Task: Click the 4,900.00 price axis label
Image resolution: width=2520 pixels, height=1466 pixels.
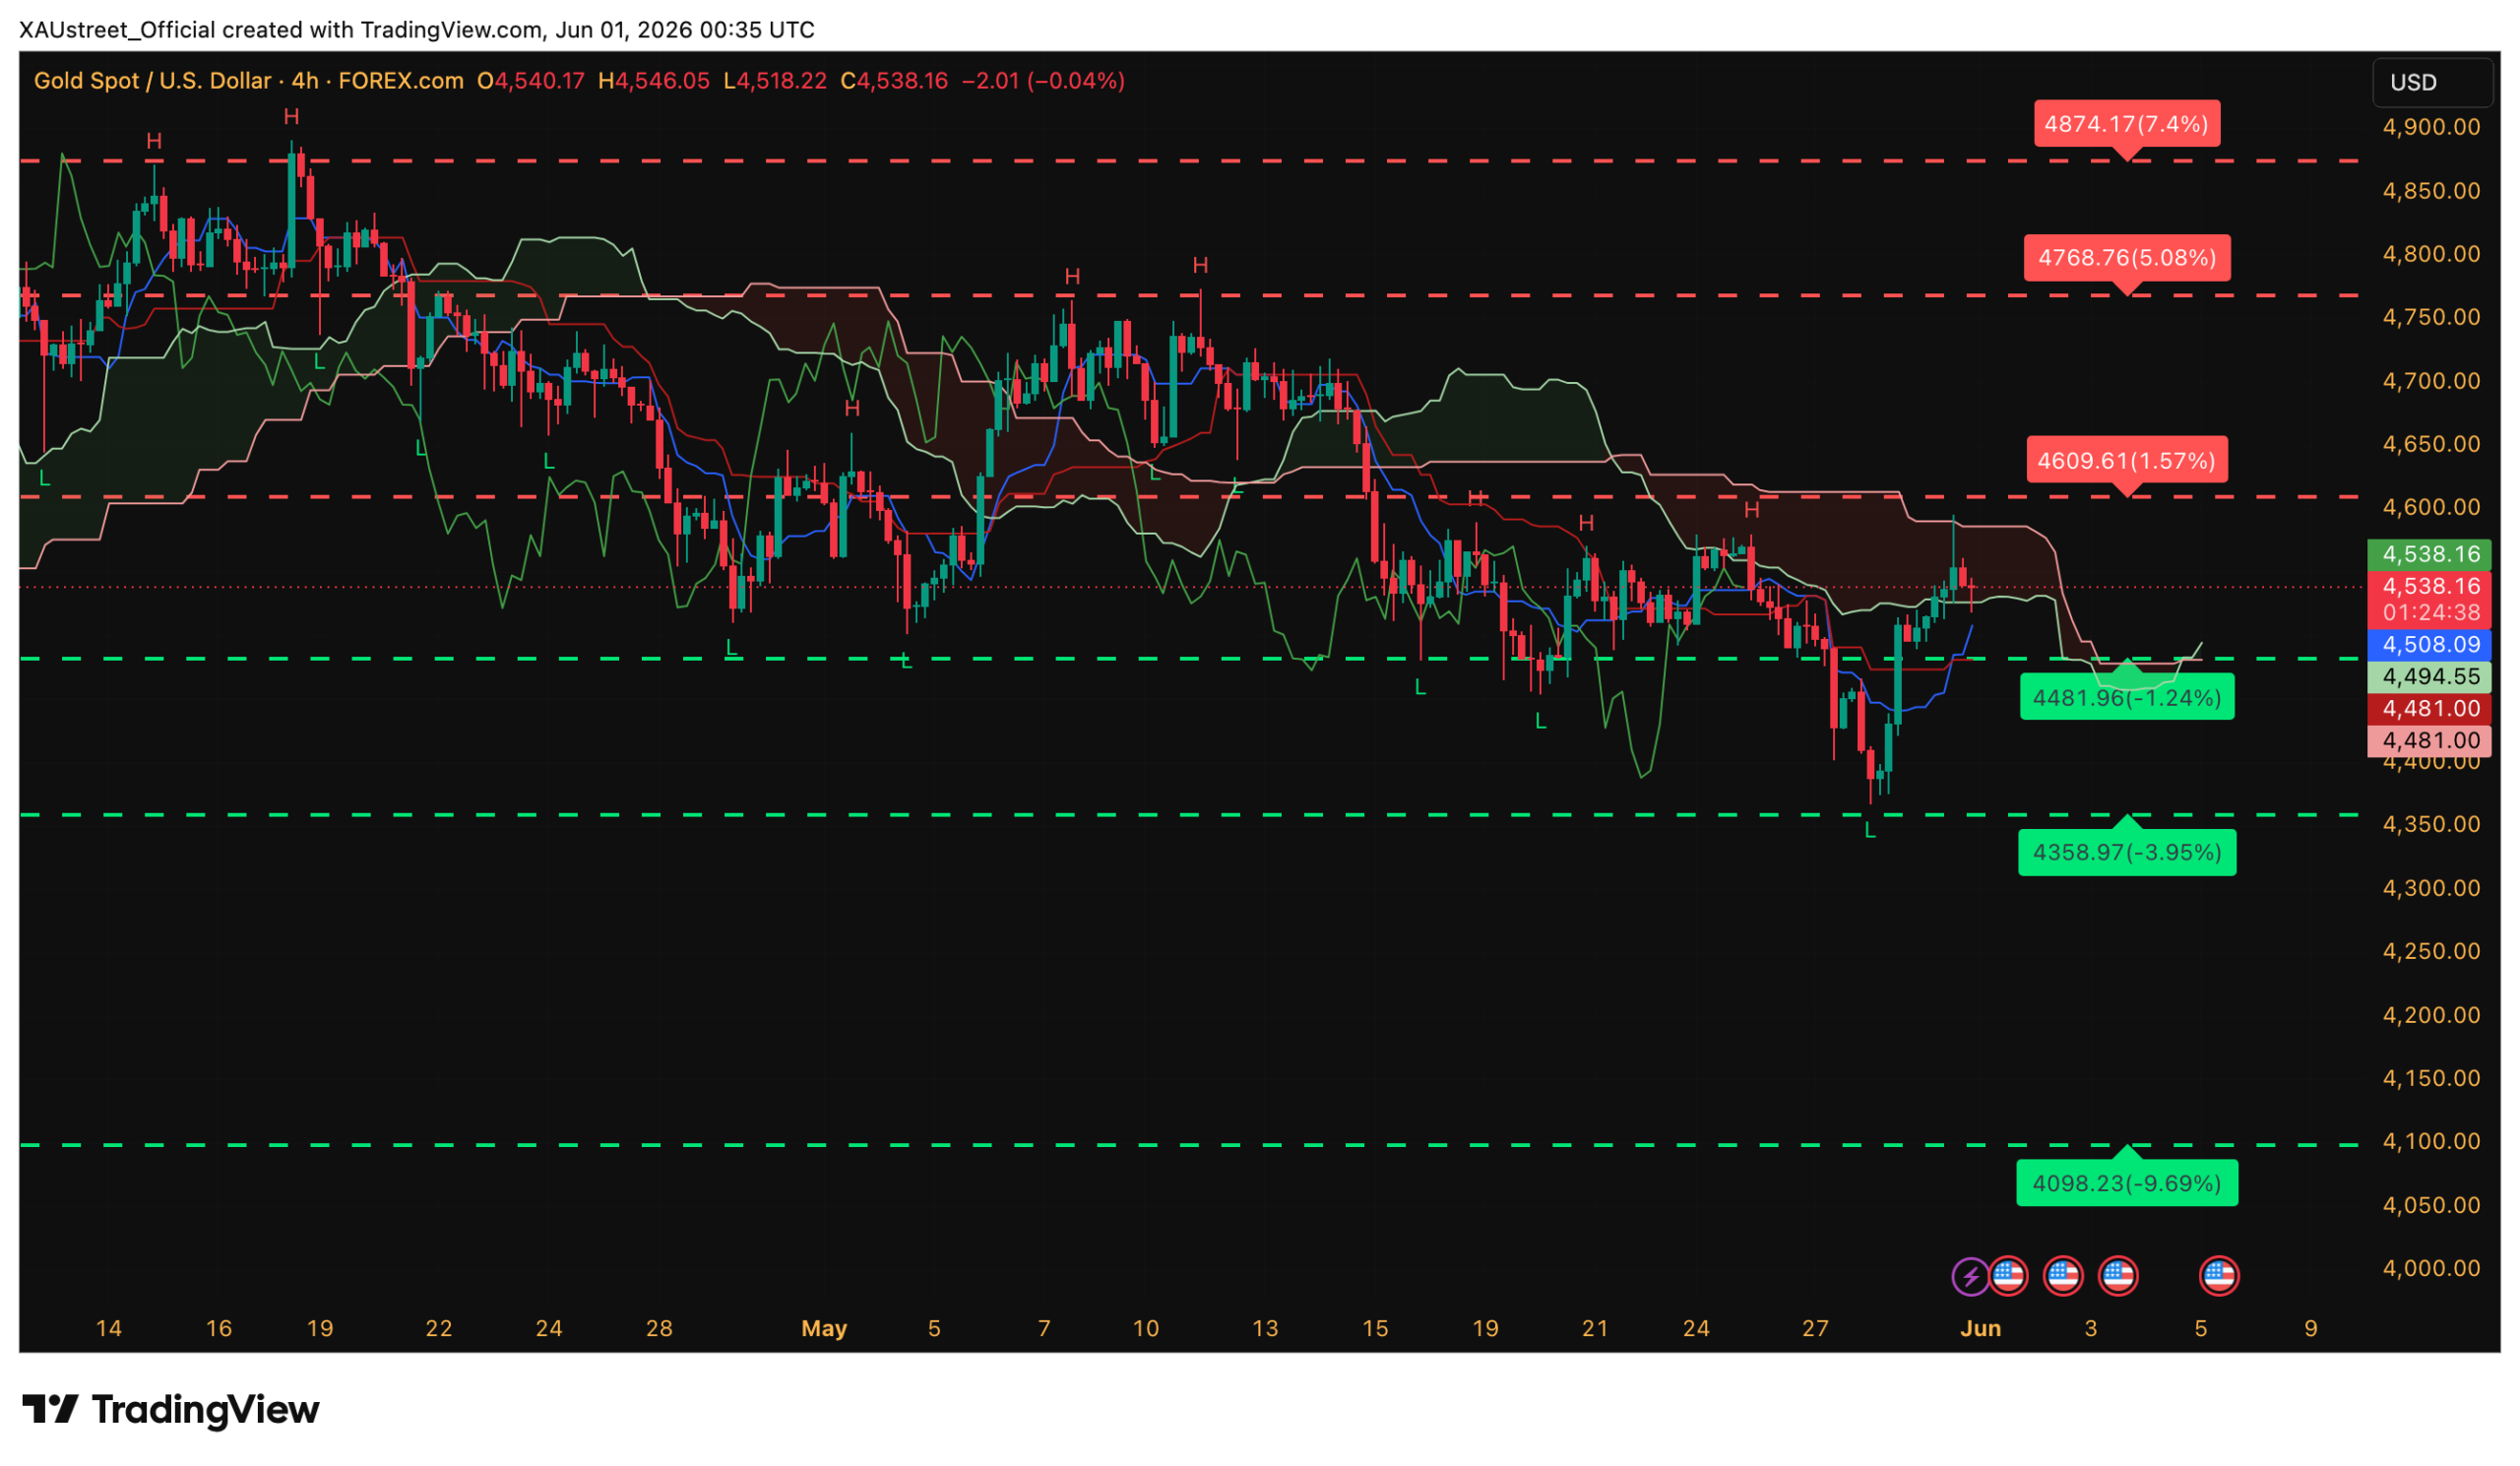Action: [2431, 127]
